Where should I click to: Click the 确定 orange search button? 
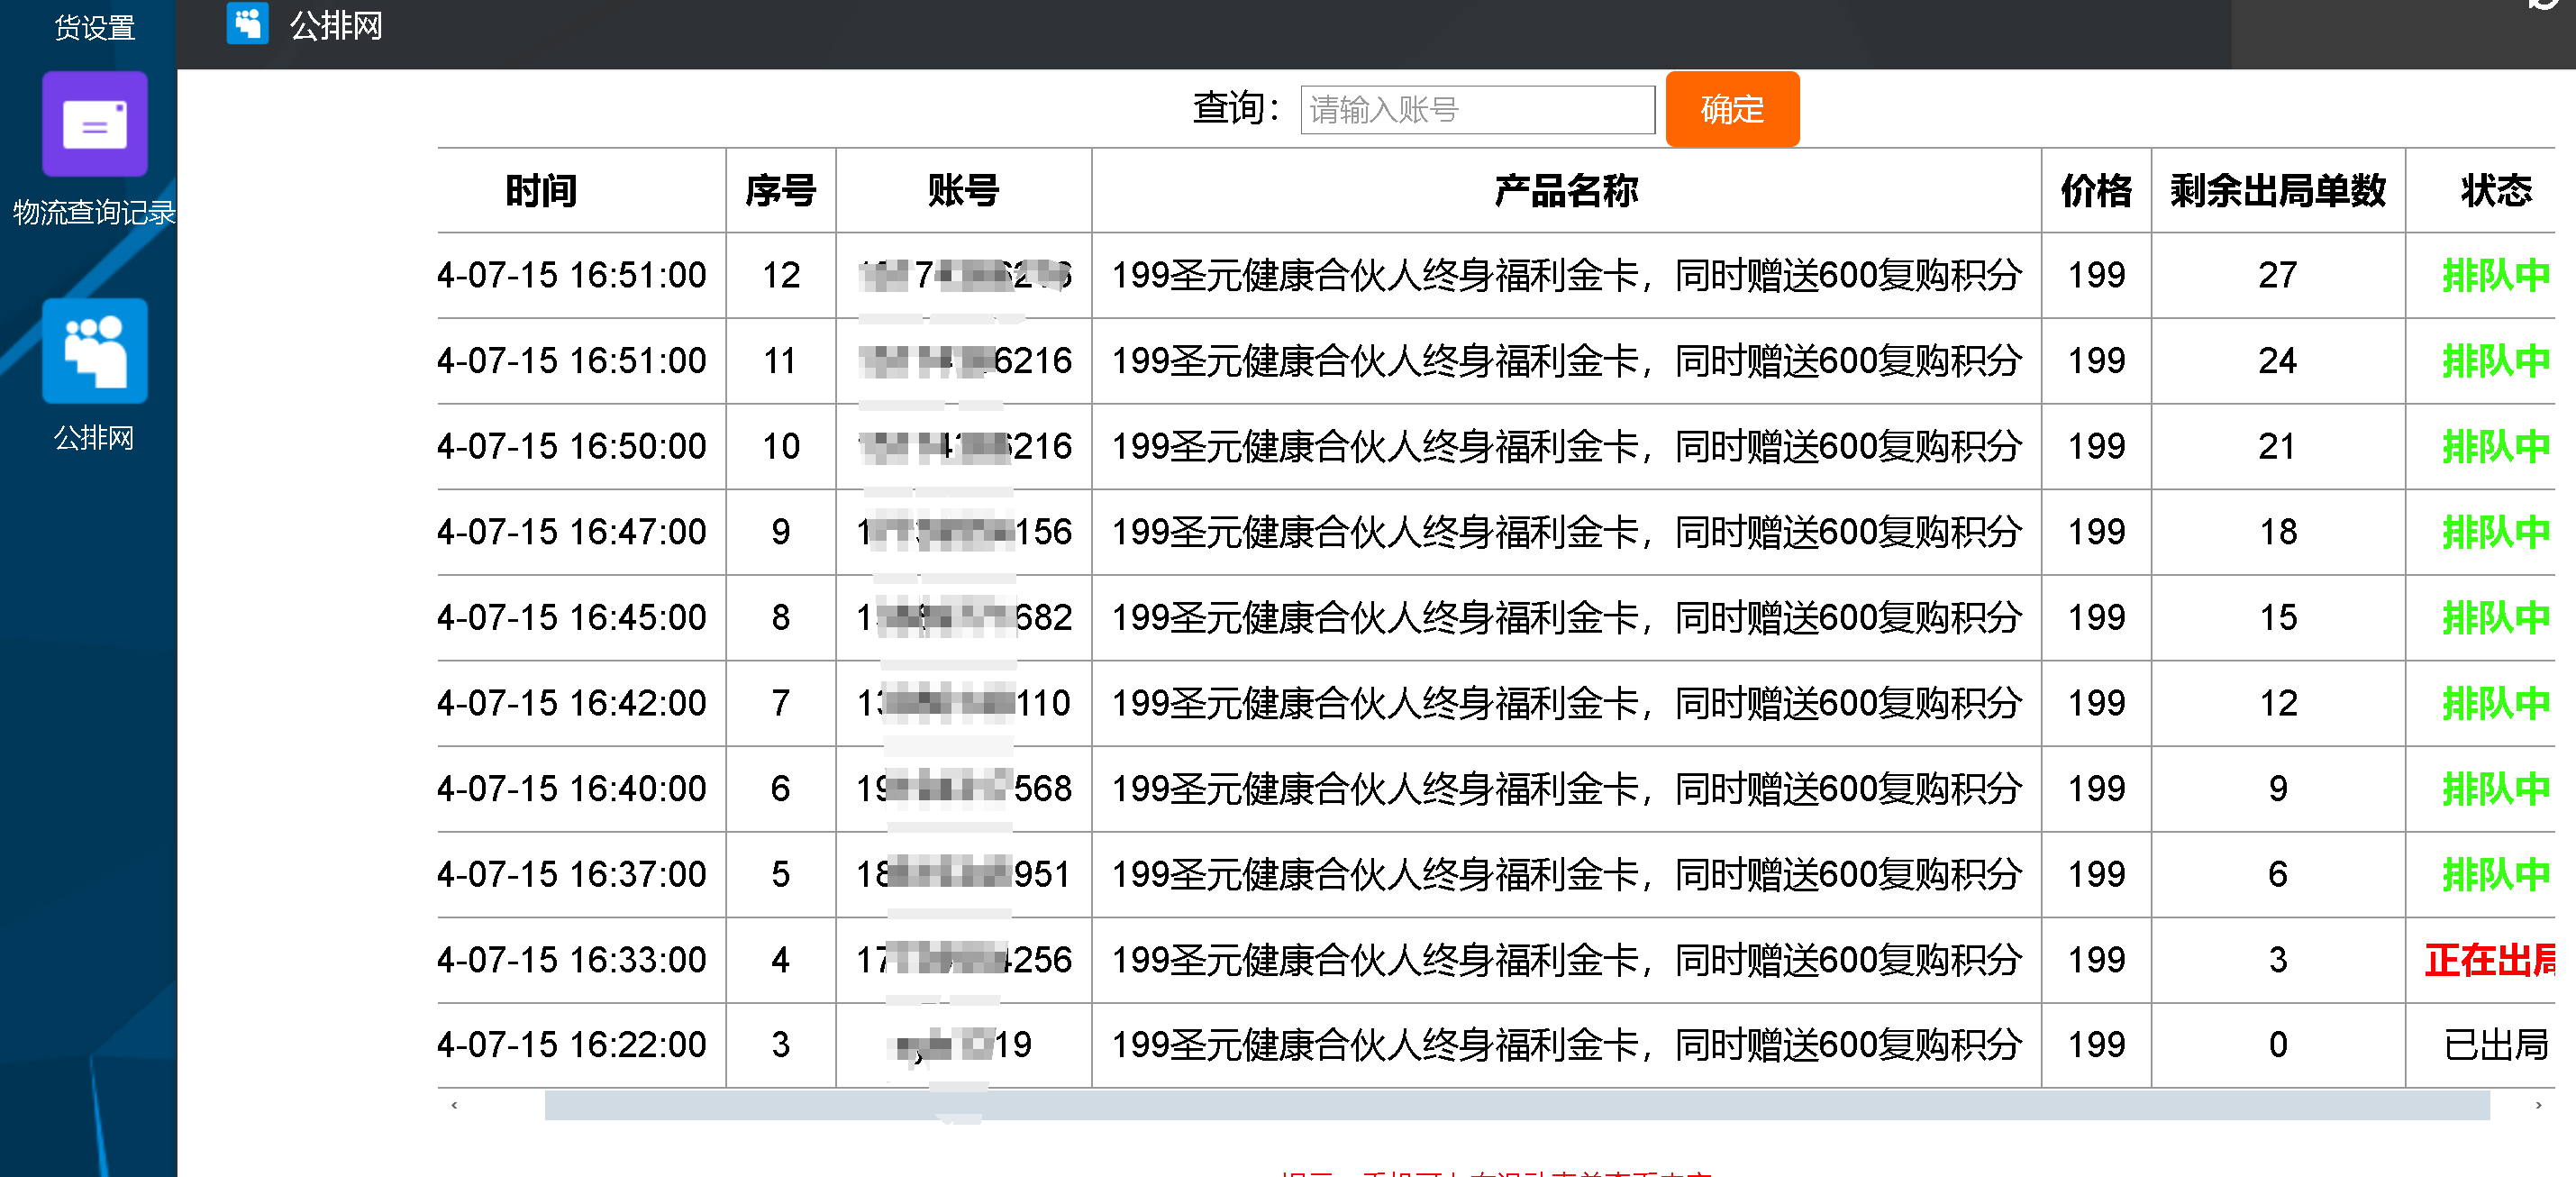click(x=1731, y=109)
